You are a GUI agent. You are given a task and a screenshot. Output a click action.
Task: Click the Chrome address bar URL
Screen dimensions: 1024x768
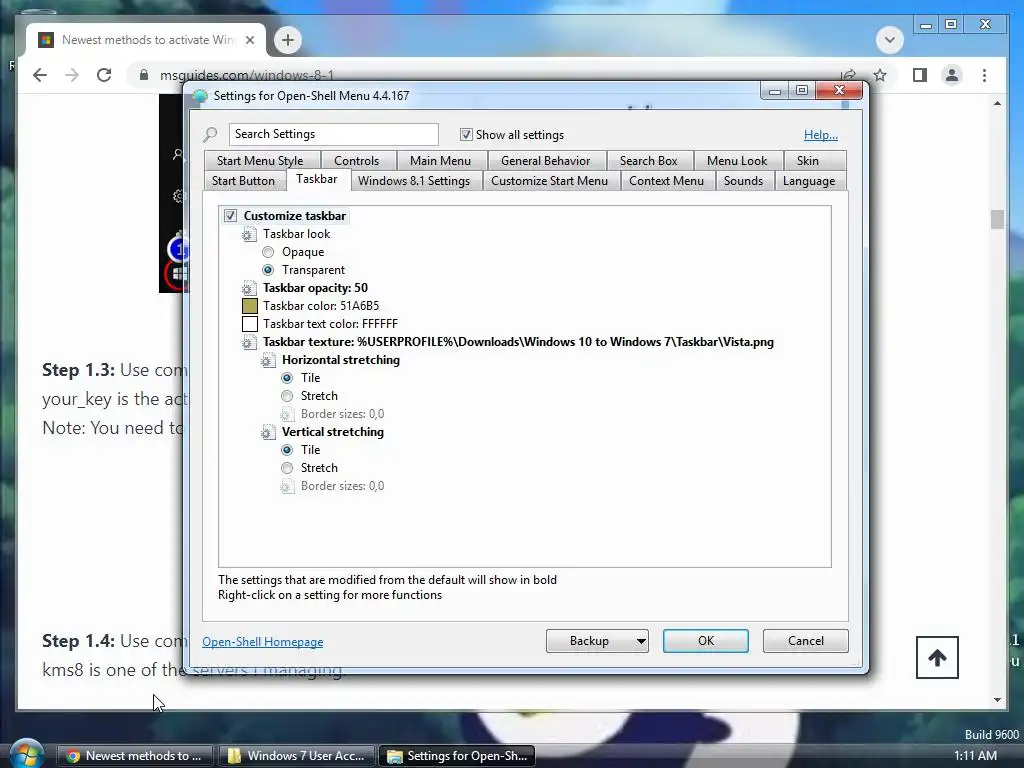[x=247, y=75]
